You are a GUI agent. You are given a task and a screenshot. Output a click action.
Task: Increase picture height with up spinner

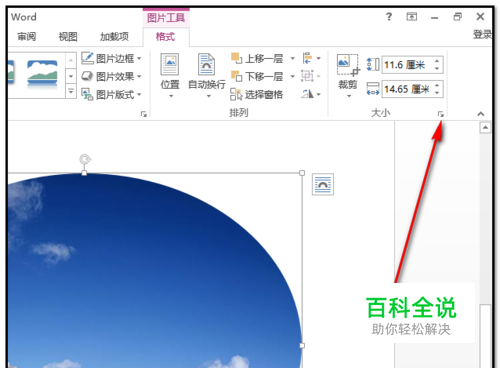click(x=437, y=61)
